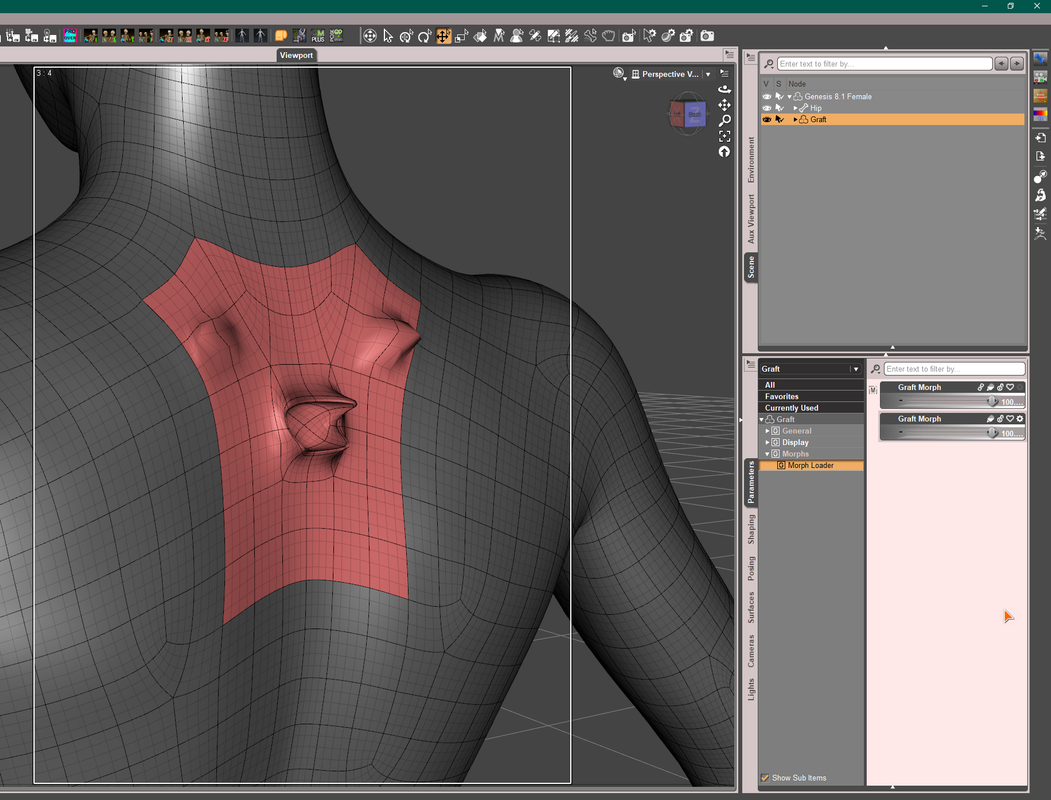Open the Graft node selection dropdown
Screen dimensions: 1051x800
856,369
